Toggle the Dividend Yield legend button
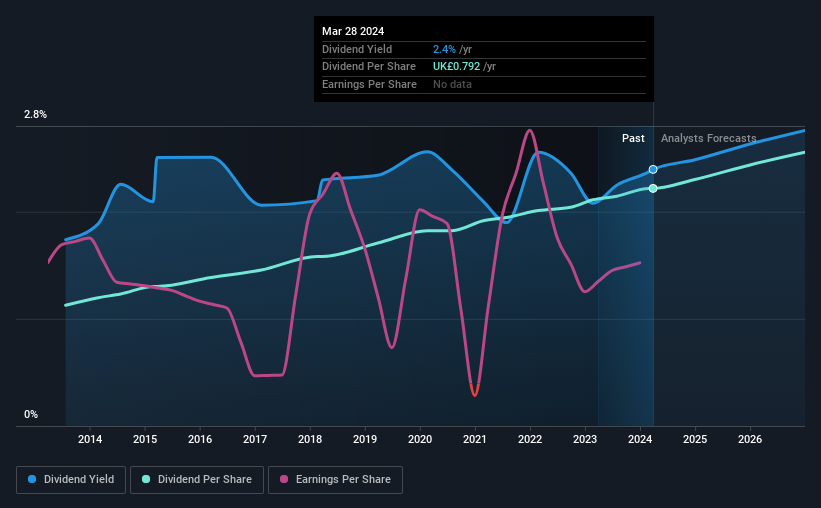This screenshot has width=821, height=508. point(71,480)
